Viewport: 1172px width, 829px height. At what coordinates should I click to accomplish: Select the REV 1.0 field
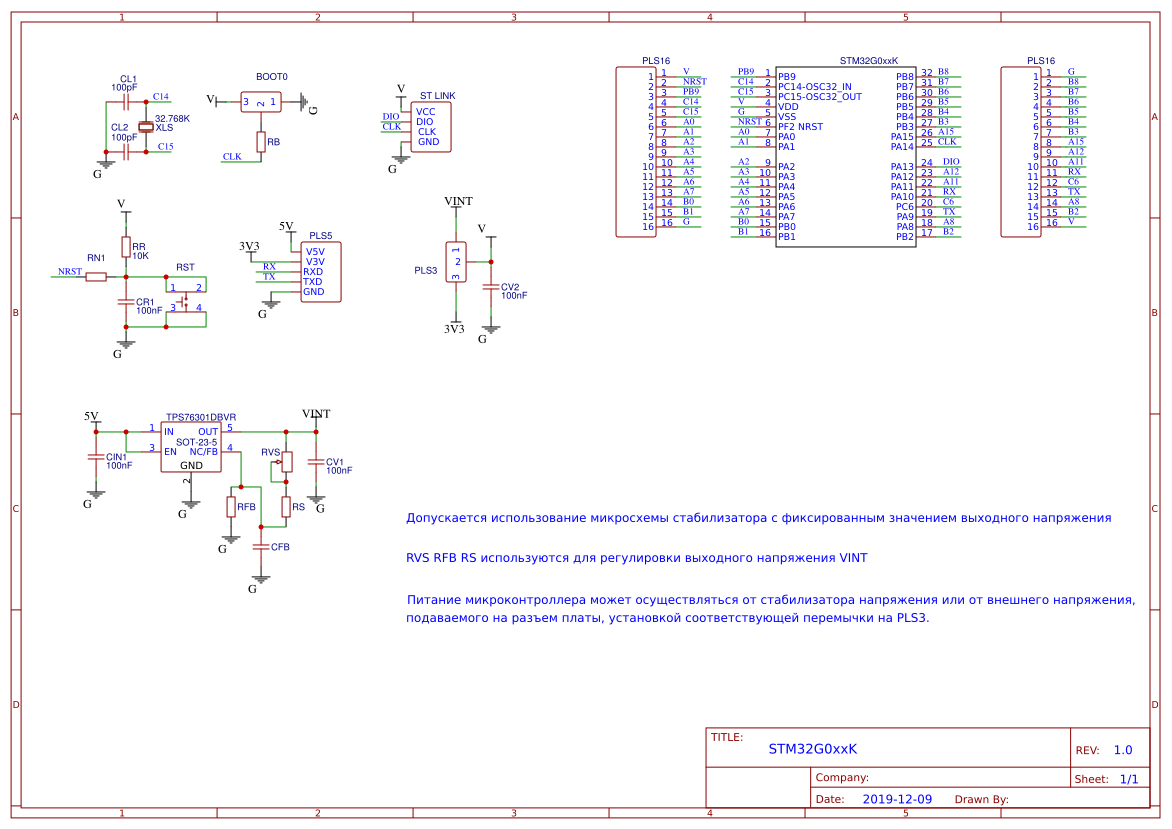(x=1104, y=751)
